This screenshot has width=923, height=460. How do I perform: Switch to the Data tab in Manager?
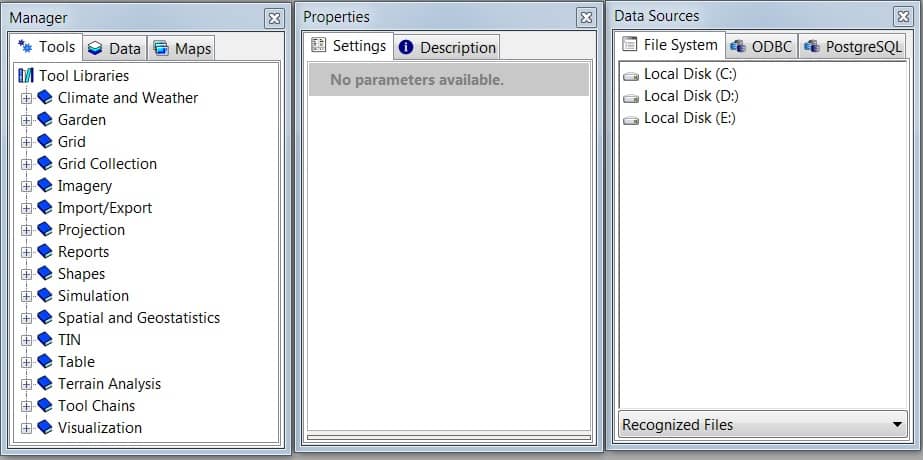[x=115, y=48]
